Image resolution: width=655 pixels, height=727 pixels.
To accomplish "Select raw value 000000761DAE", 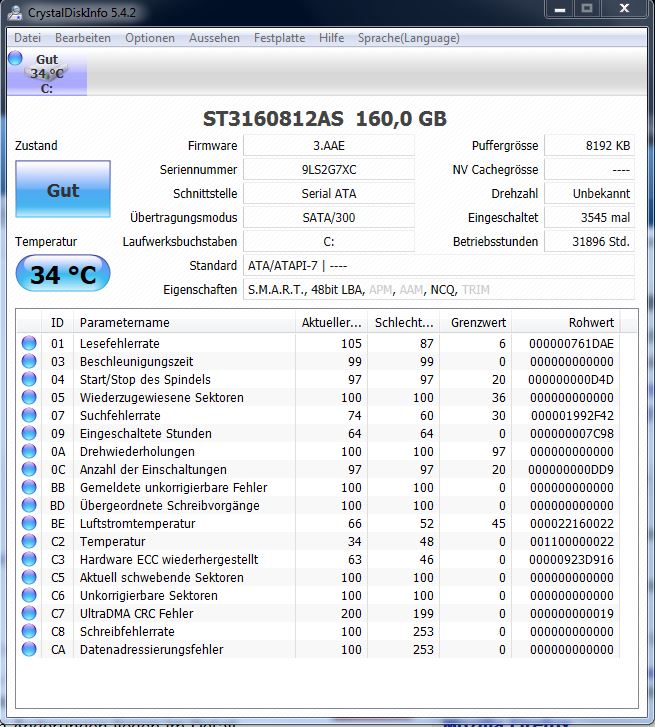I will (571, 344).
